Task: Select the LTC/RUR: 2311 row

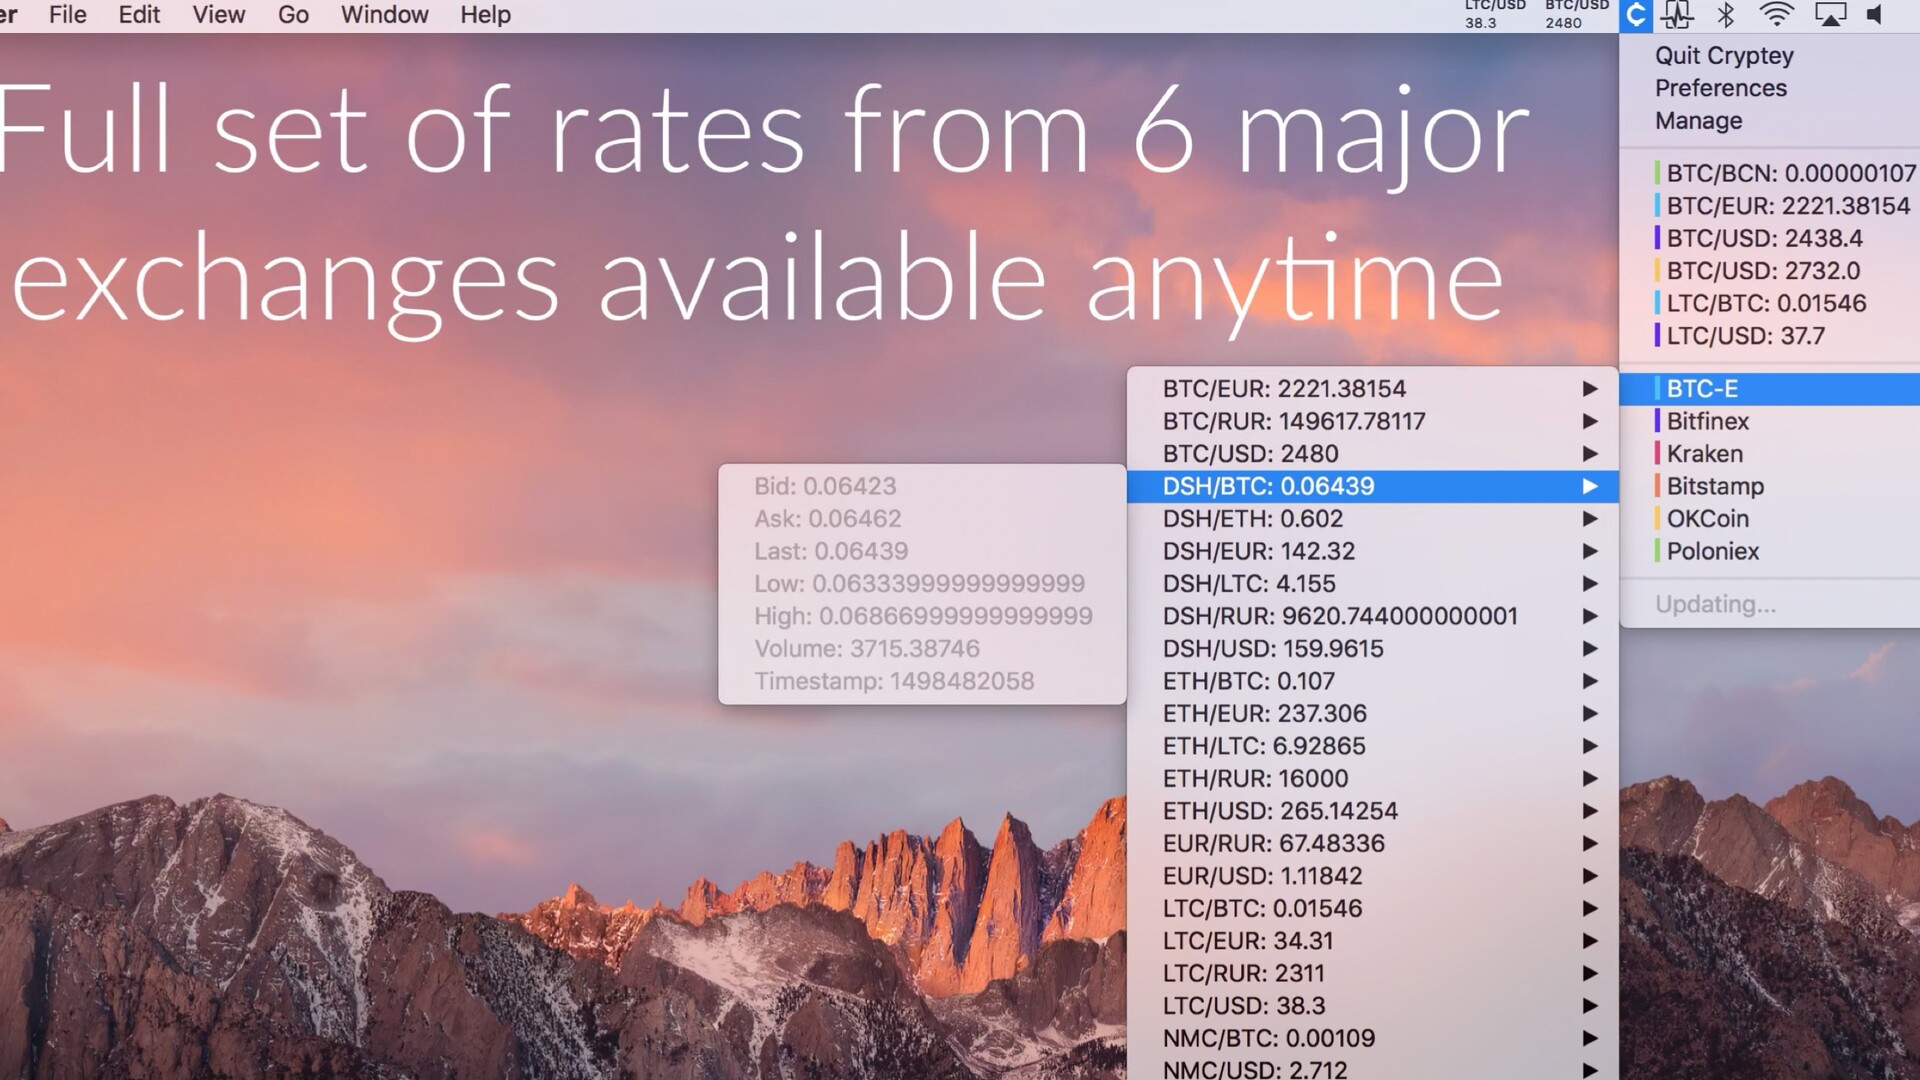Action: [1372, 974]
